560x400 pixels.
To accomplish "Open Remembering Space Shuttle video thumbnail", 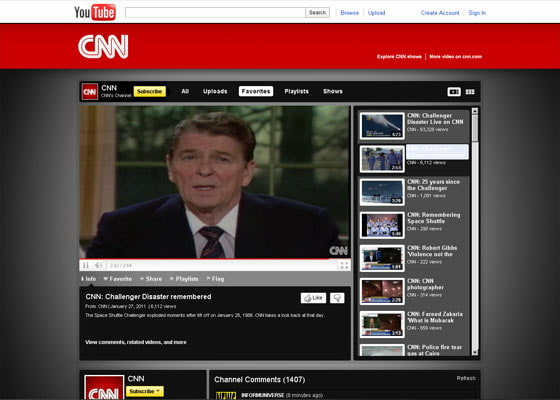I will tap(382, 225).
